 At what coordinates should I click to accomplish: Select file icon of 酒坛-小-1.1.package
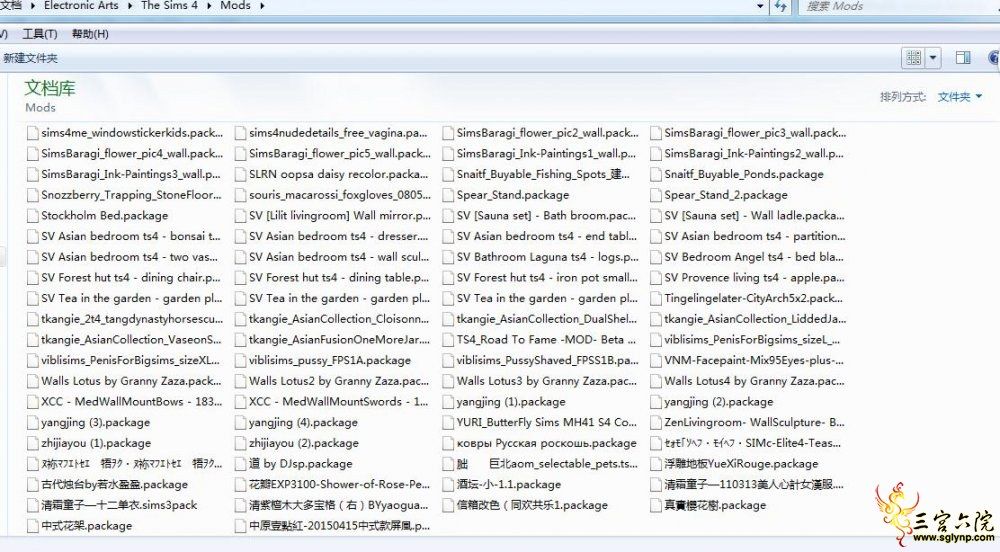pyautogui.click(x=448, y=485)
